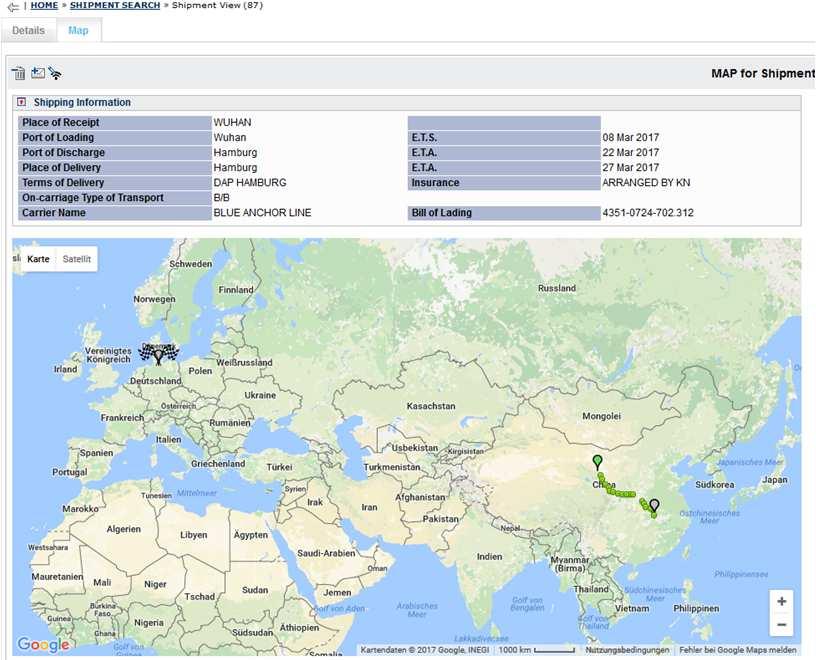Click the checkered flag destination marker
816x660 pixels.
pos(159,353)
